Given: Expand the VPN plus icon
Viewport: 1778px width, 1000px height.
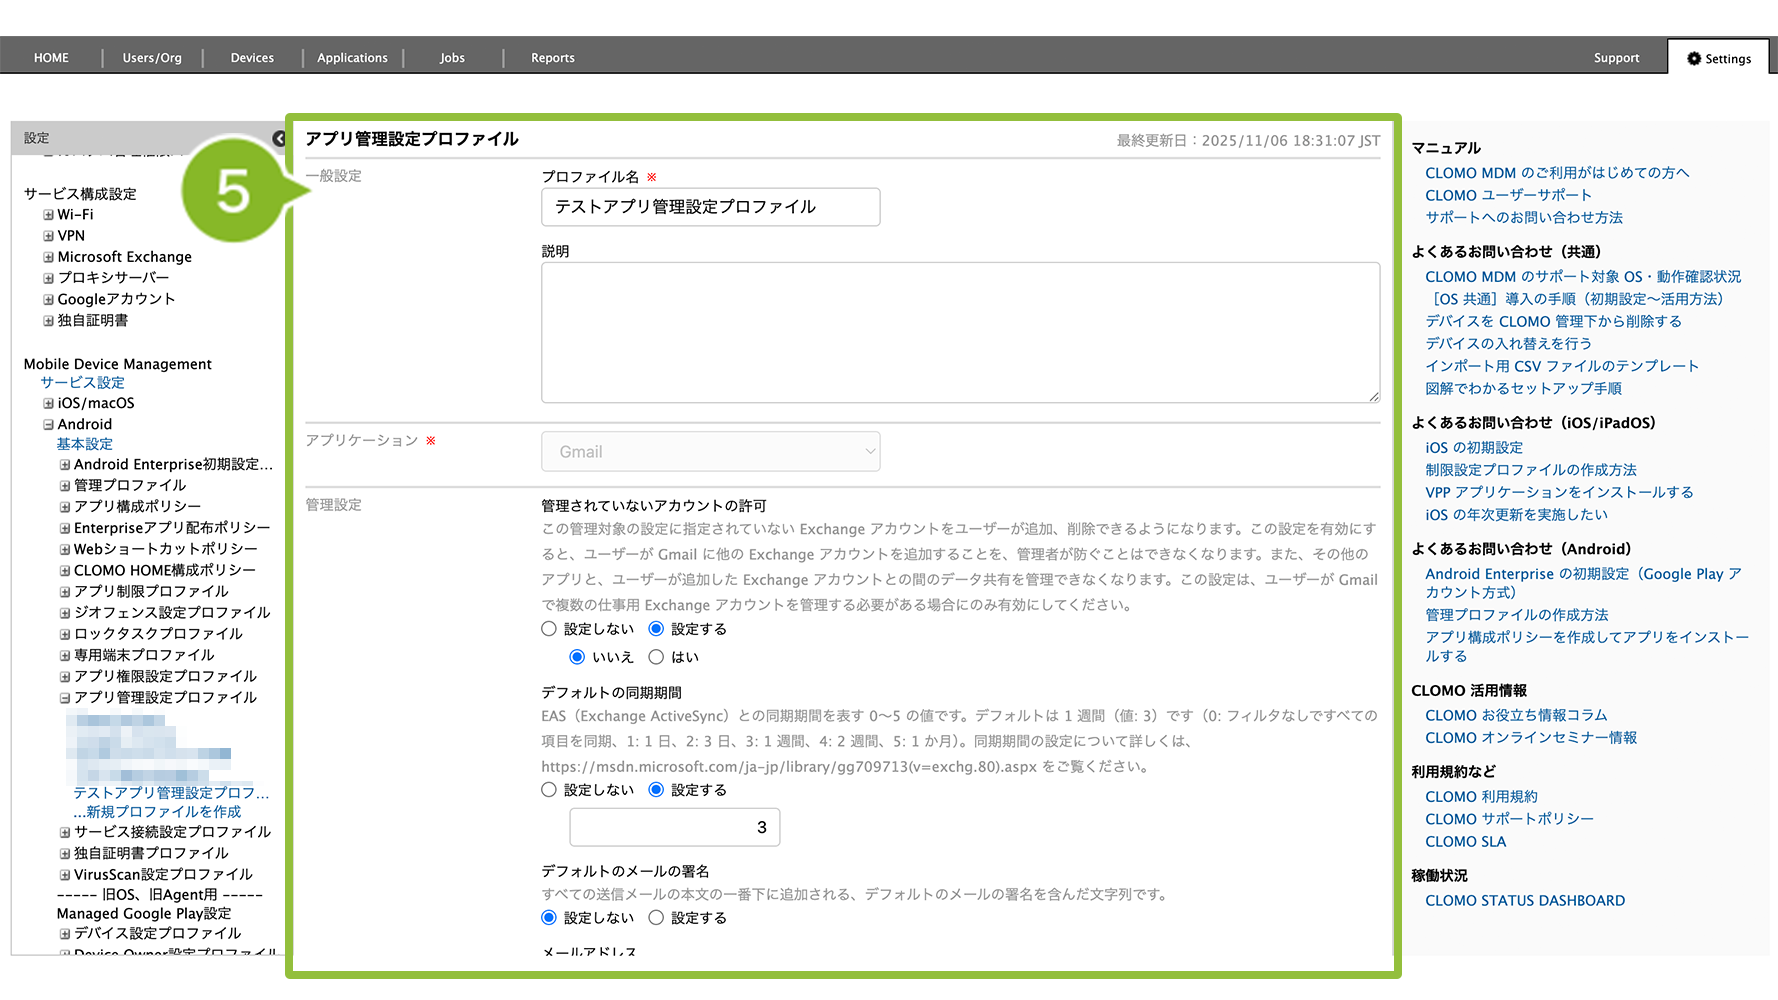Looking at the screenshot, I should (x=48, y=236).
